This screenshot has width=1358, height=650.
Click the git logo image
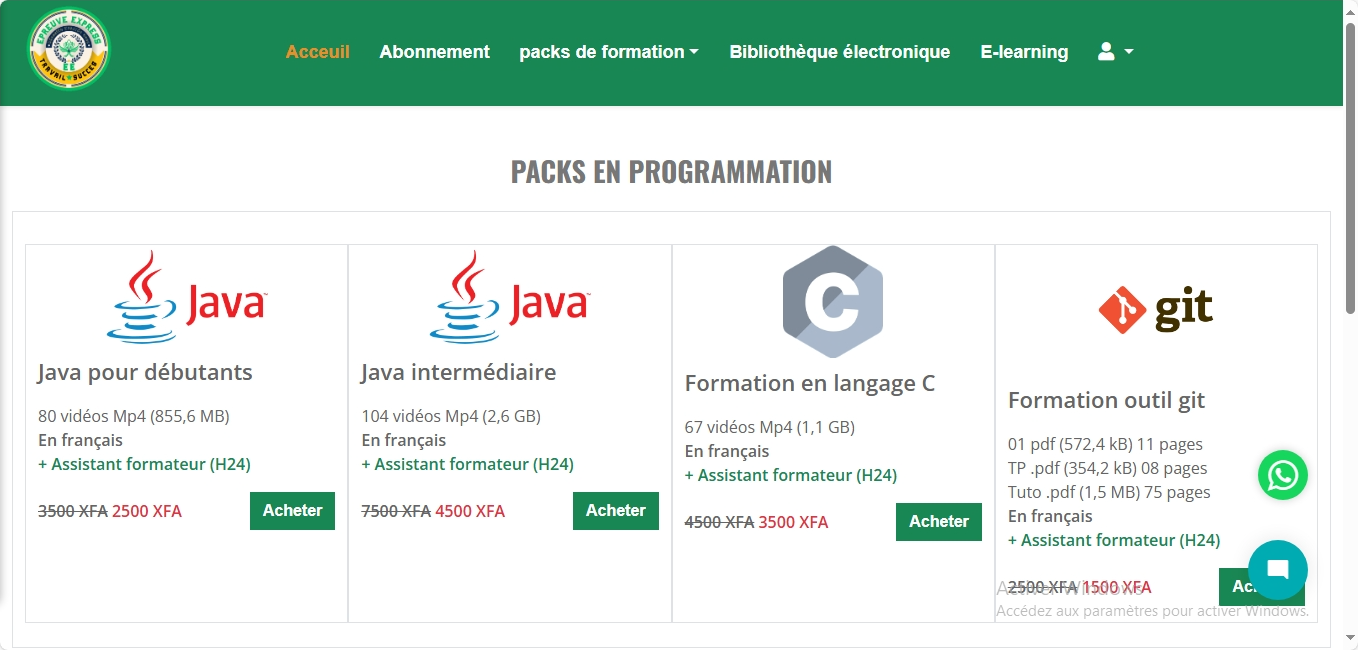[x=1156, y=310]
